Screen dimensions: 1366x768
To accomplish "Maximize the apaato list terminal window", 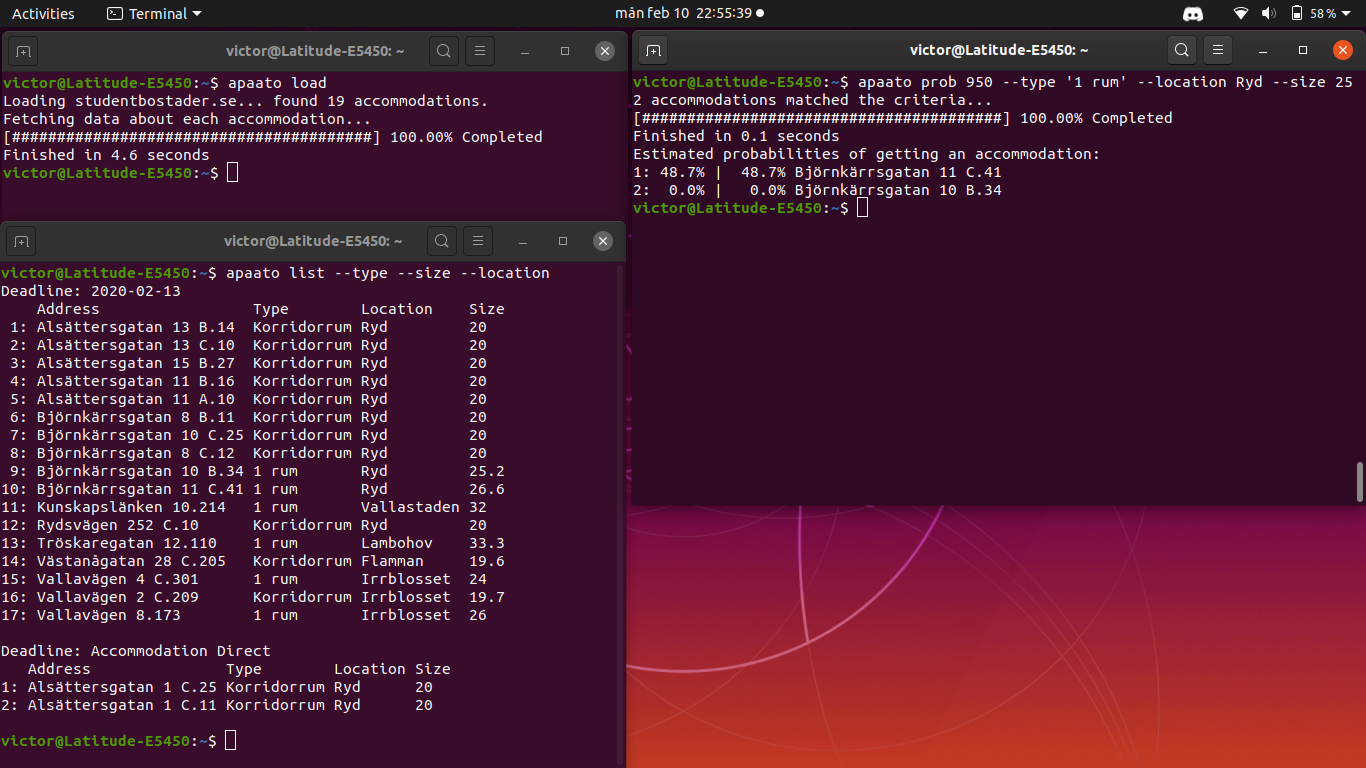I will coord(563,241).
